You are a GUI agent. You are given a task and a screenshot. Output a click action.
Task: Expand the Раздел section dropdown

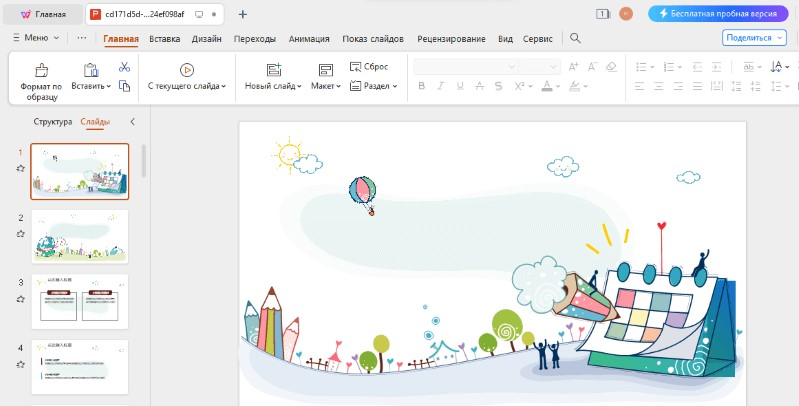point(395,86)
